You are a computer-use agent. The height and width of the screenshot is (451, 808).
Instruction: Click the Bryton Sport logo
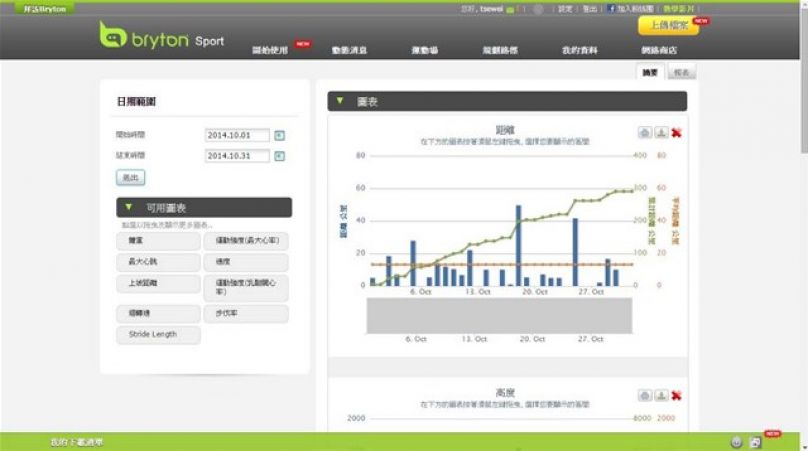pos(161,37)
